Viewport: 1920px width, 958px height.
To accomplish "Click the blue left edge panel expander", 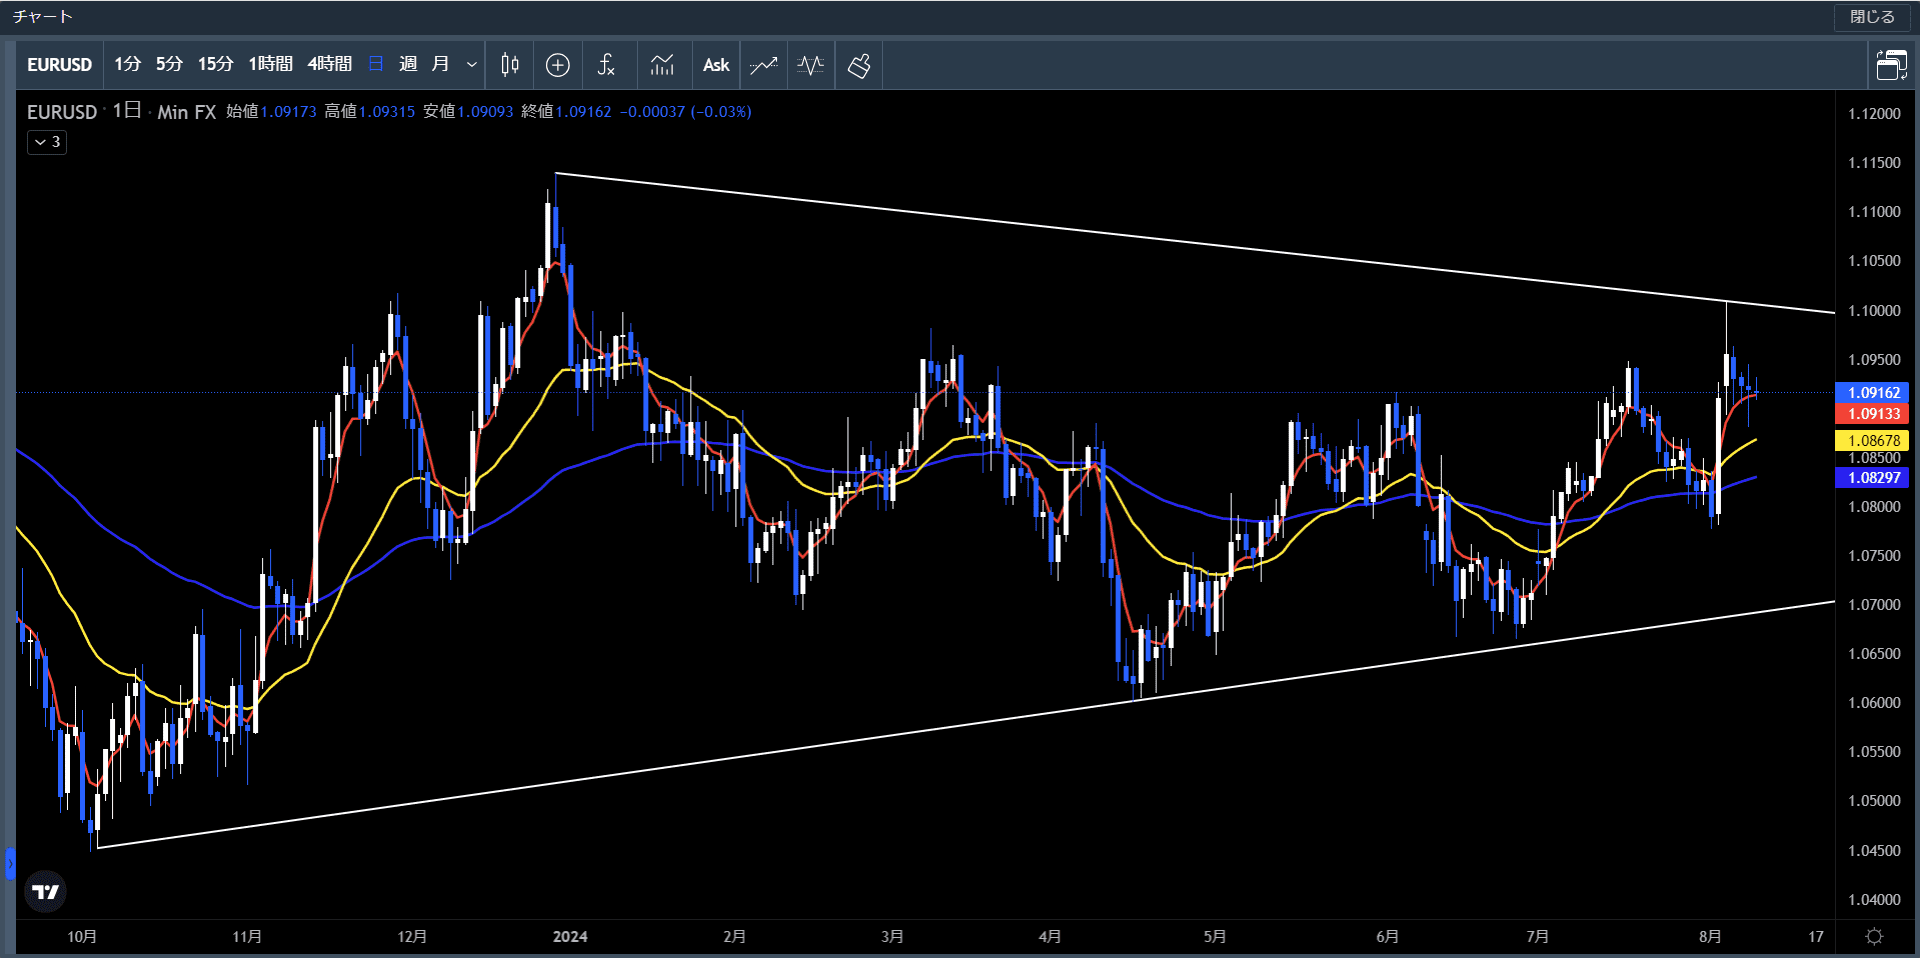I will click(10, 863).
